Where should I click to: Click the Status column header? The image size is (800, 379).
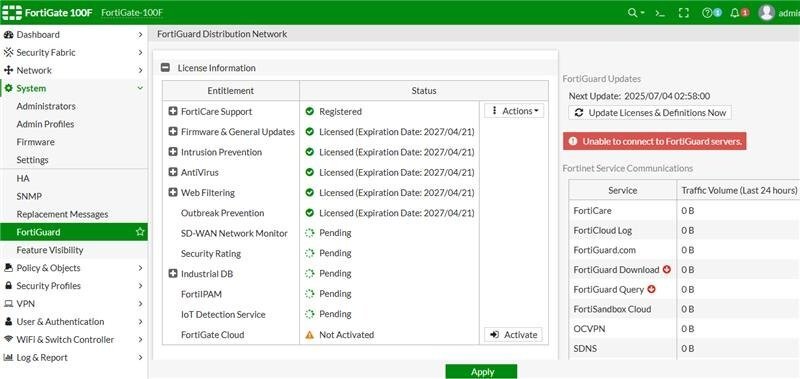click(x=424, y=91)
